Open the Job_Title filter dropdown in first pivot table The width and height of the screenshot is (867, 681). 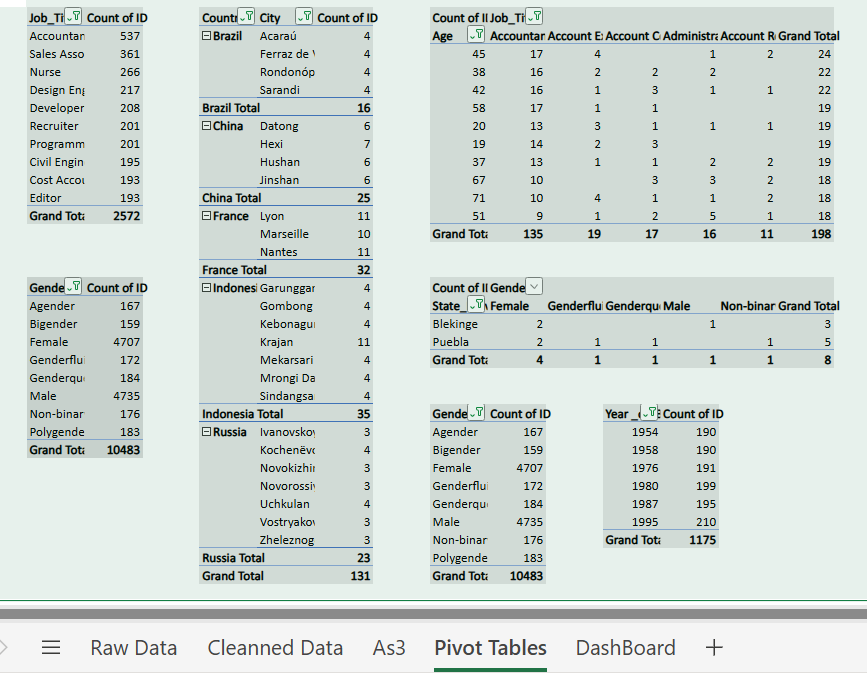coord(74,17)
